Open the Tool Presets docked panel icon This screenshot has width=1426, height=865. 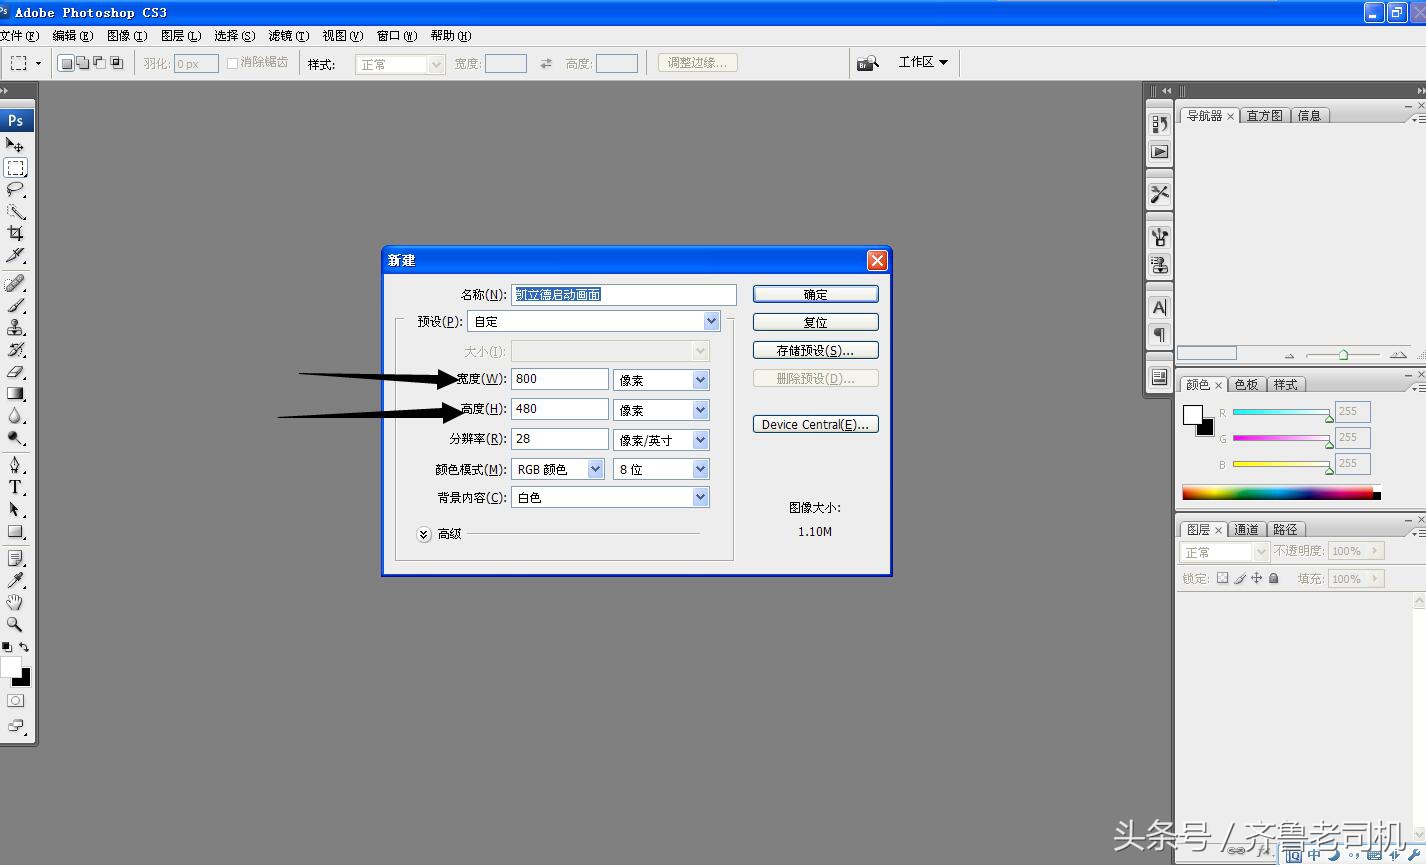point(1159,194)
